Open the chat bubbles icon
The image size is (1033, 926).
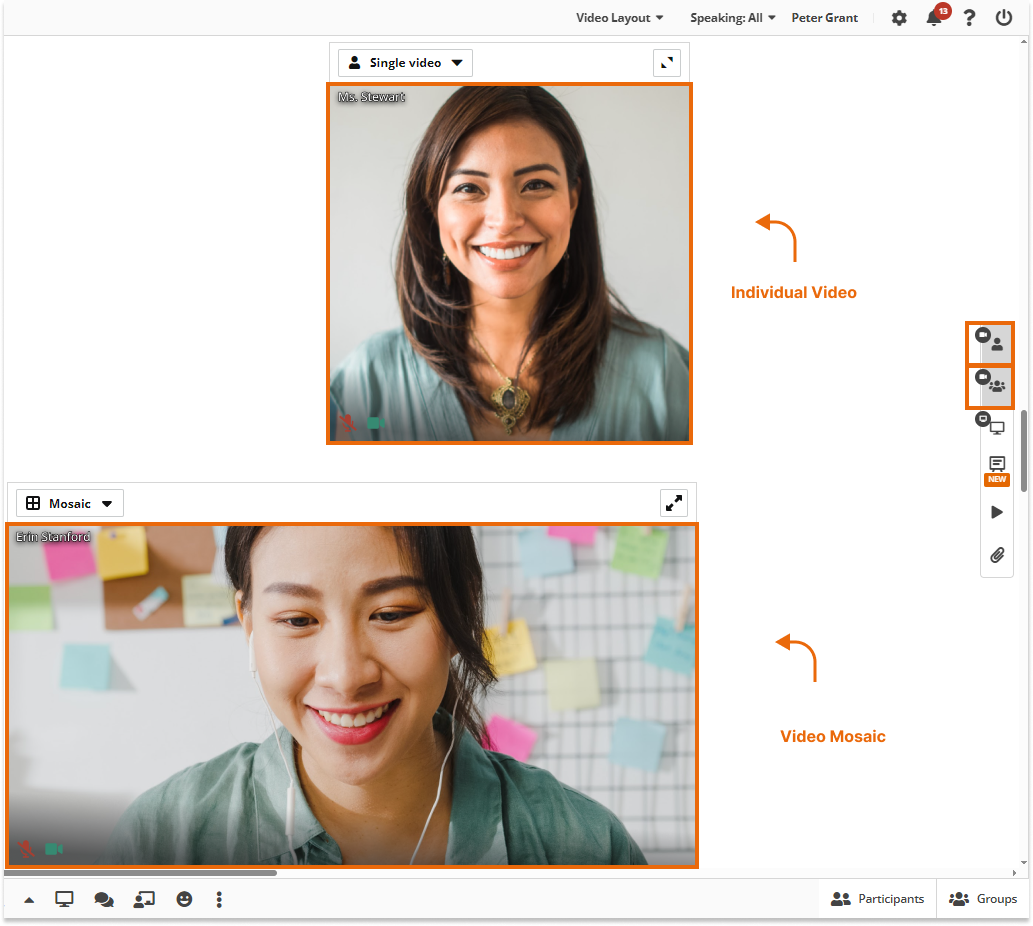point(103,900)
